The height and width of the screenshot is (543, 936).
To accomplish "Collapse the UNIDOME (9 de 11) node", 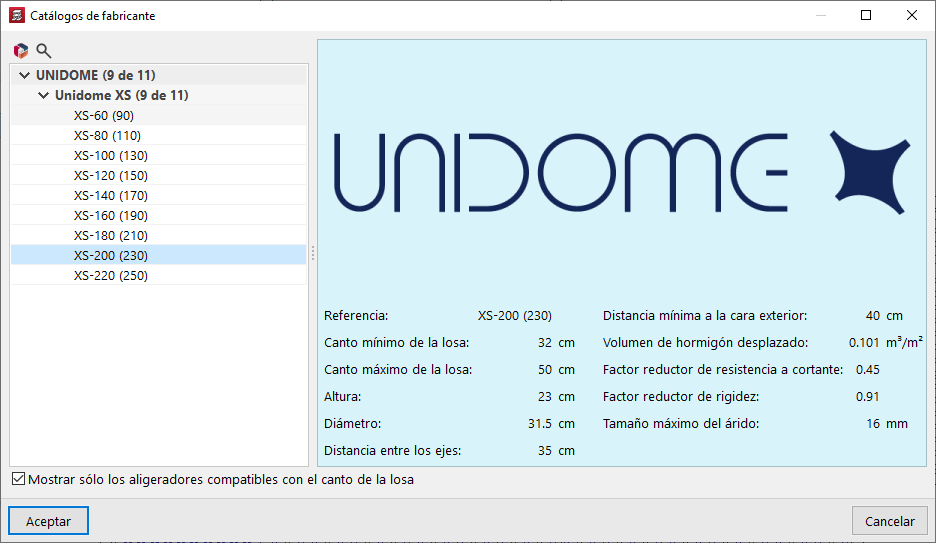I will pyautogui.click(x=24, y=75).
